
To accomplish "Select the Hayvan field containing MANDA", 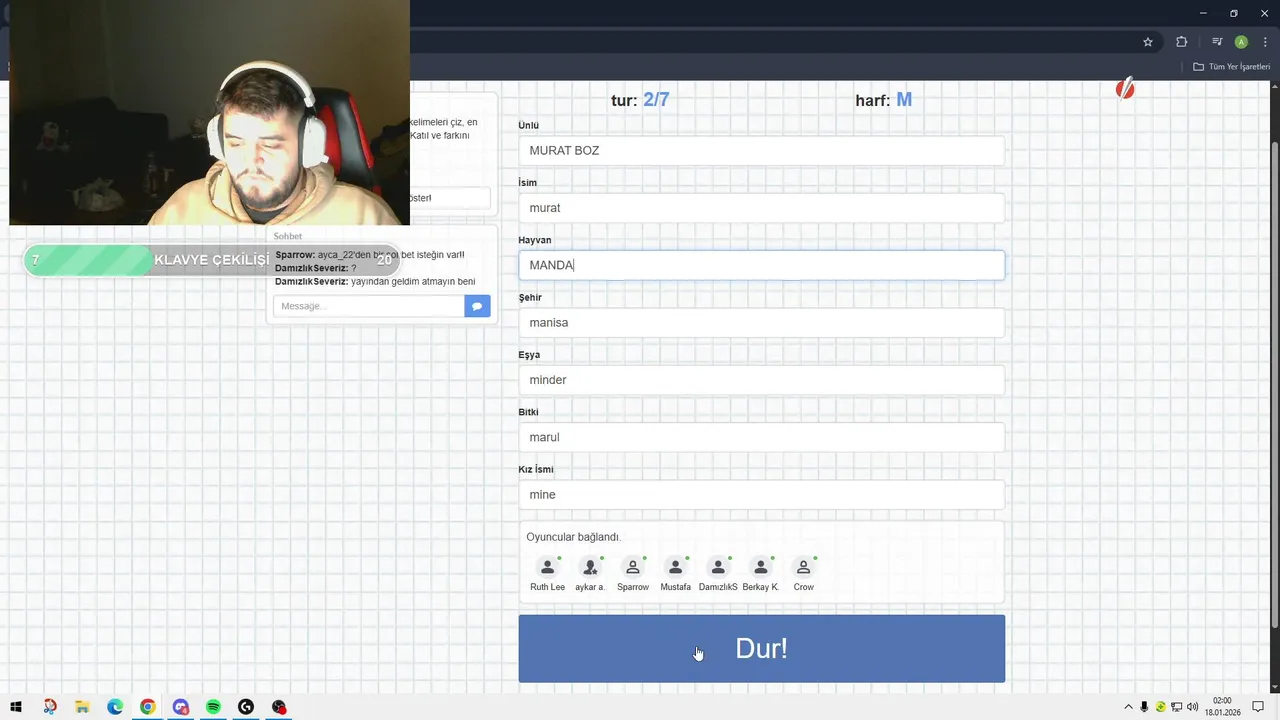I will (x=761, y=265).
